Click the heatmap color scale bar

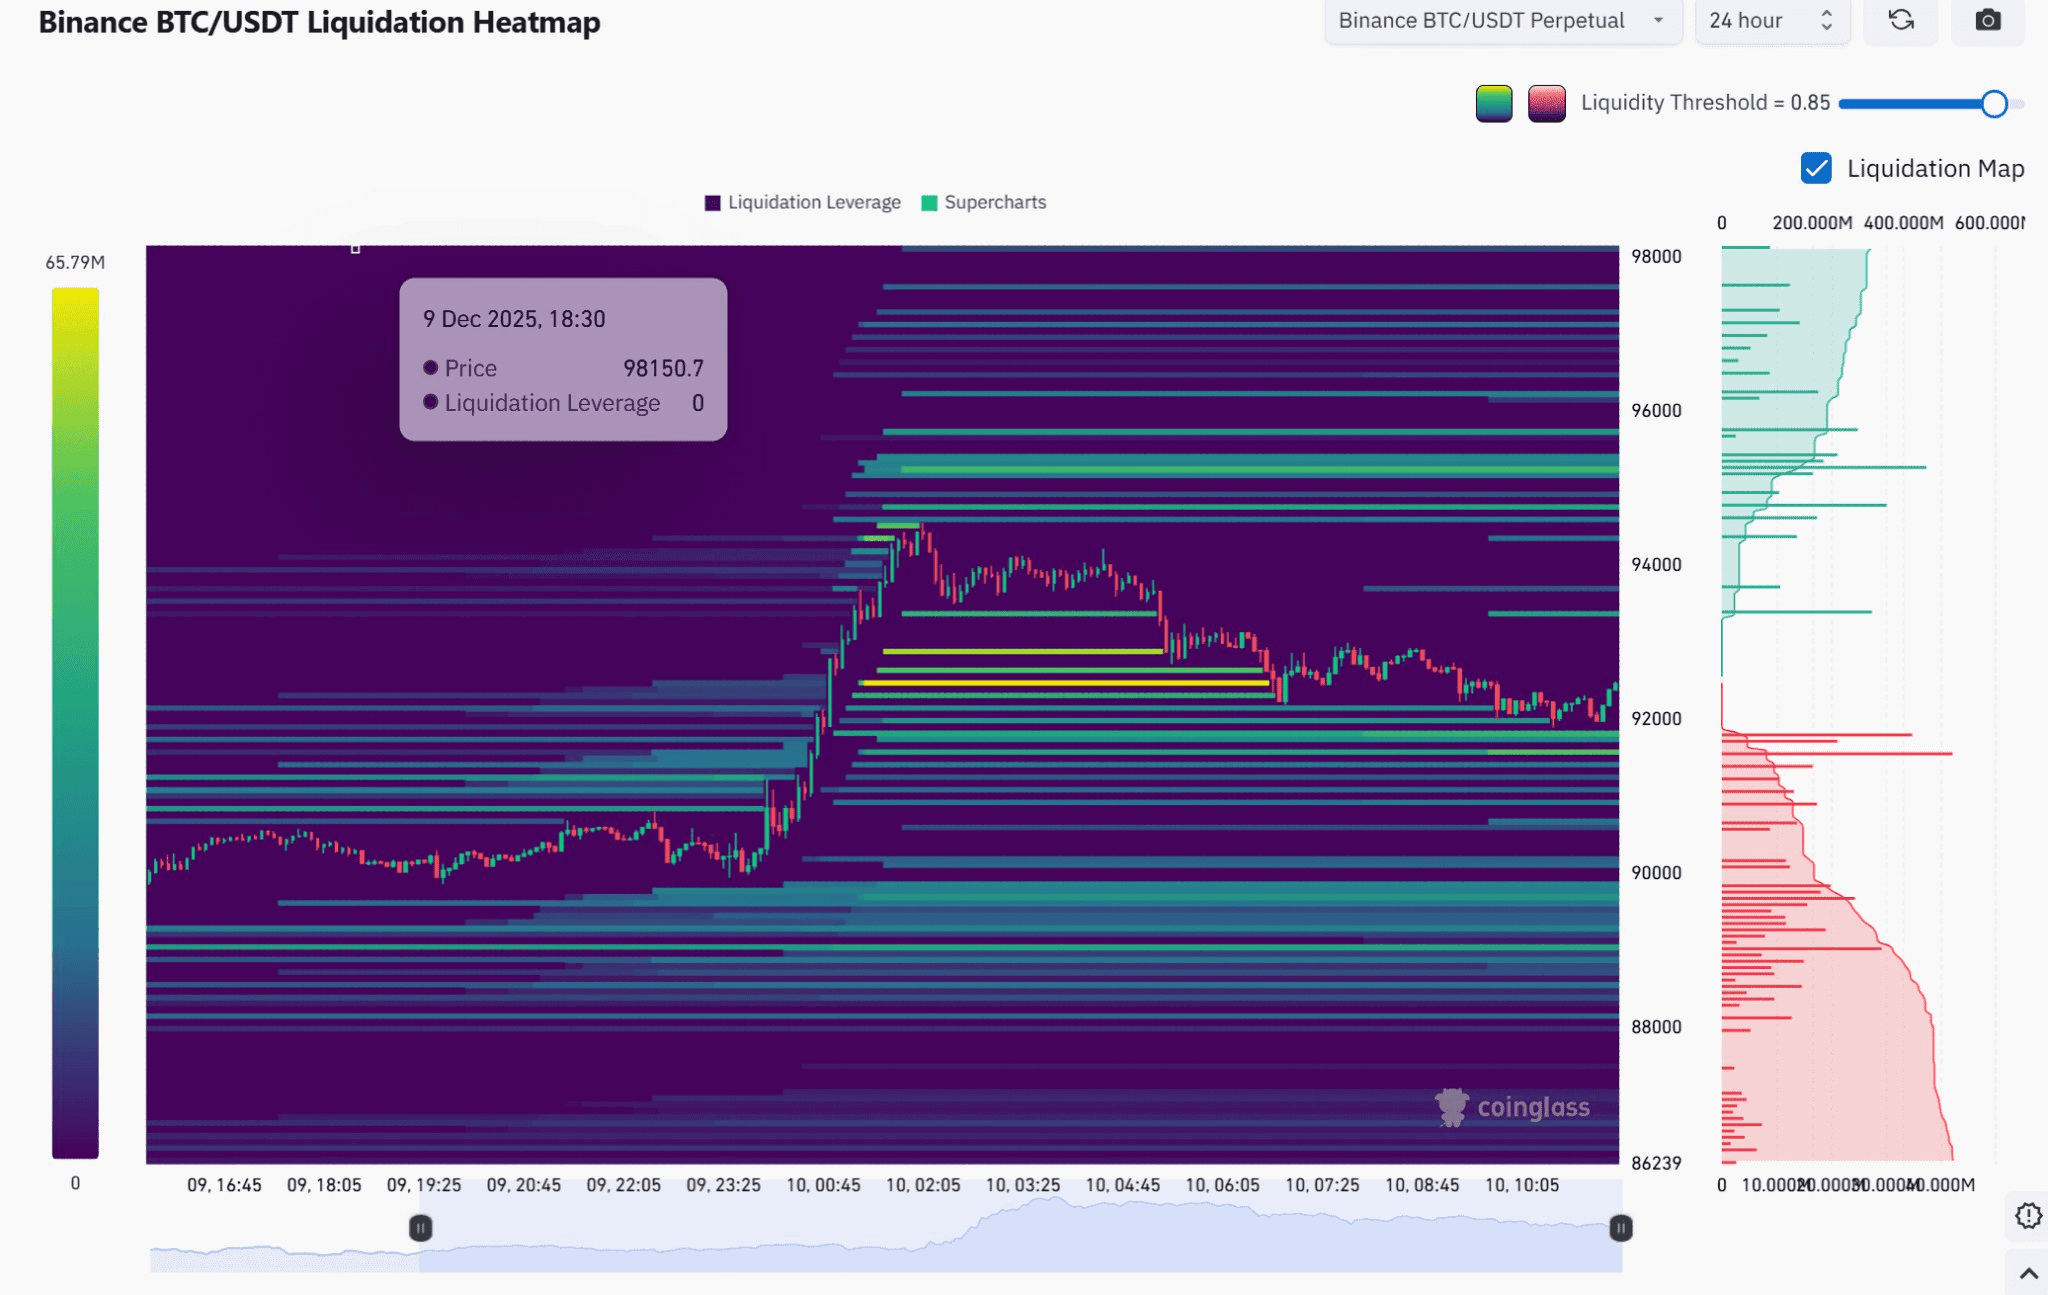(x=75, y=722)
